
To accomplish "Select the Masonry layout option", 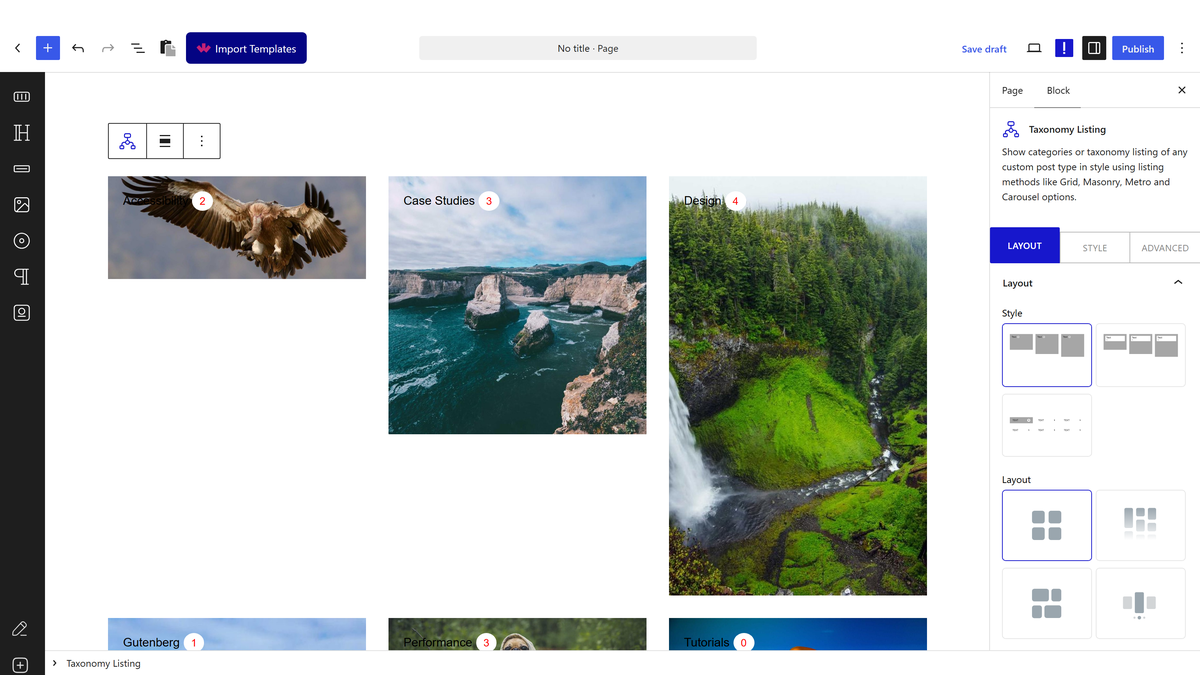I will tap(1141, 525).
